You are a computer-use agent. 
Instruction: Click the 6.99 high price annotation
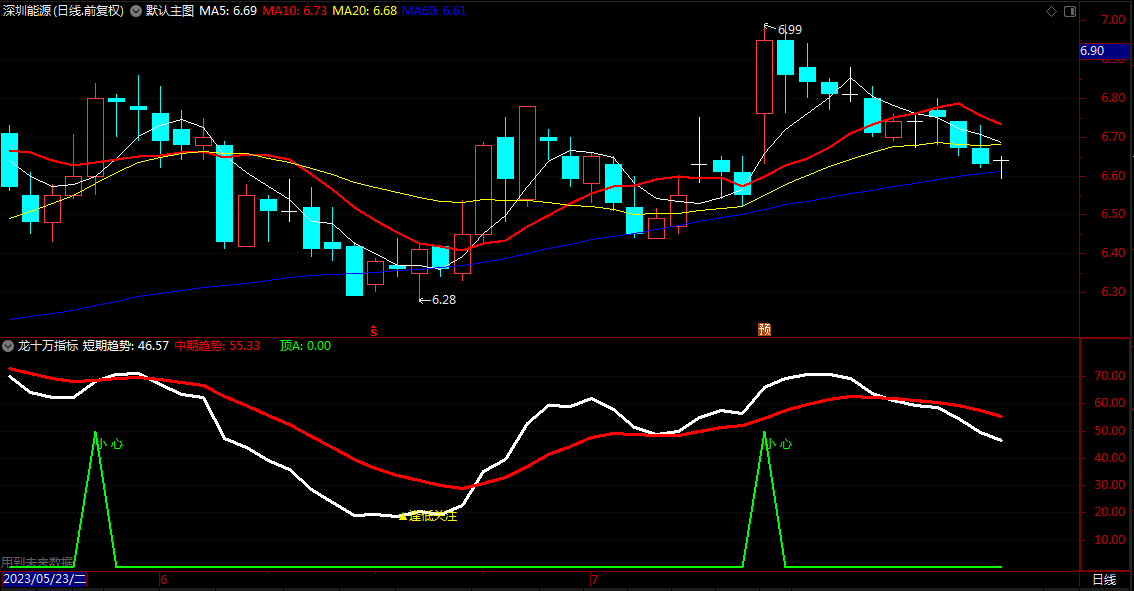coord(789,30)
